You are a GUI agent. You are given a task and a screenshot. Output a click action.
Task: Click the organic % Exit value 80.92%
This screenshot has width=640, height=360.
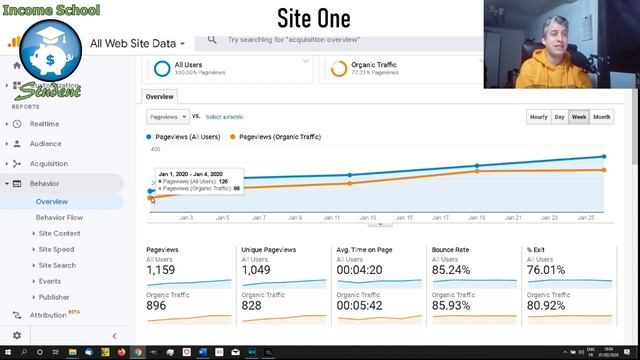(546, 305)
